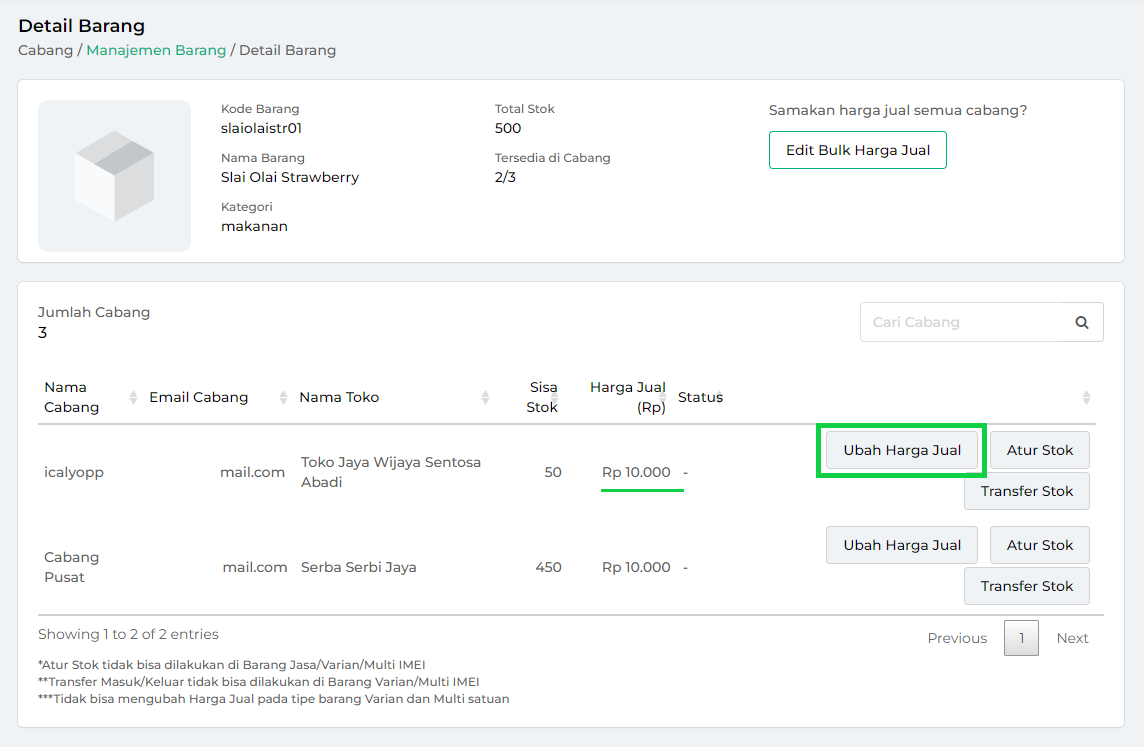
Task: Click Atur Stok for icalyopp
Action: click(x=1040, y=450)
